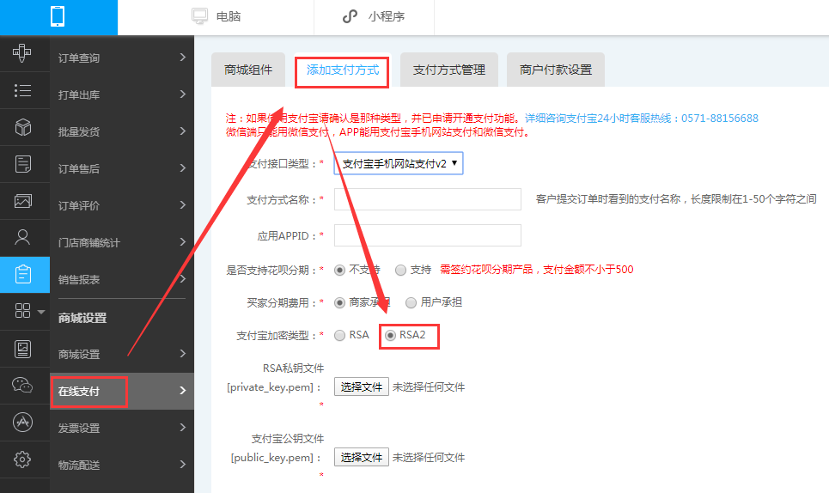Viewport: 830px width, 494px height.
Task: Open the 商城设置 submenu item
Action: (x=122, y=354)
